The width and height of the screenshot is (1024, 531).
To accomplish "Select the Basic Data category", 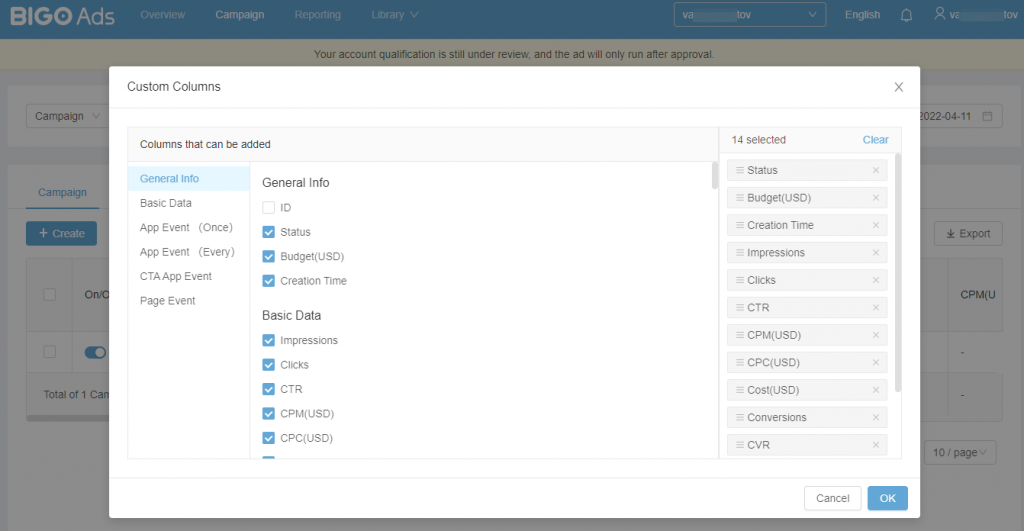I will (166, 203).
